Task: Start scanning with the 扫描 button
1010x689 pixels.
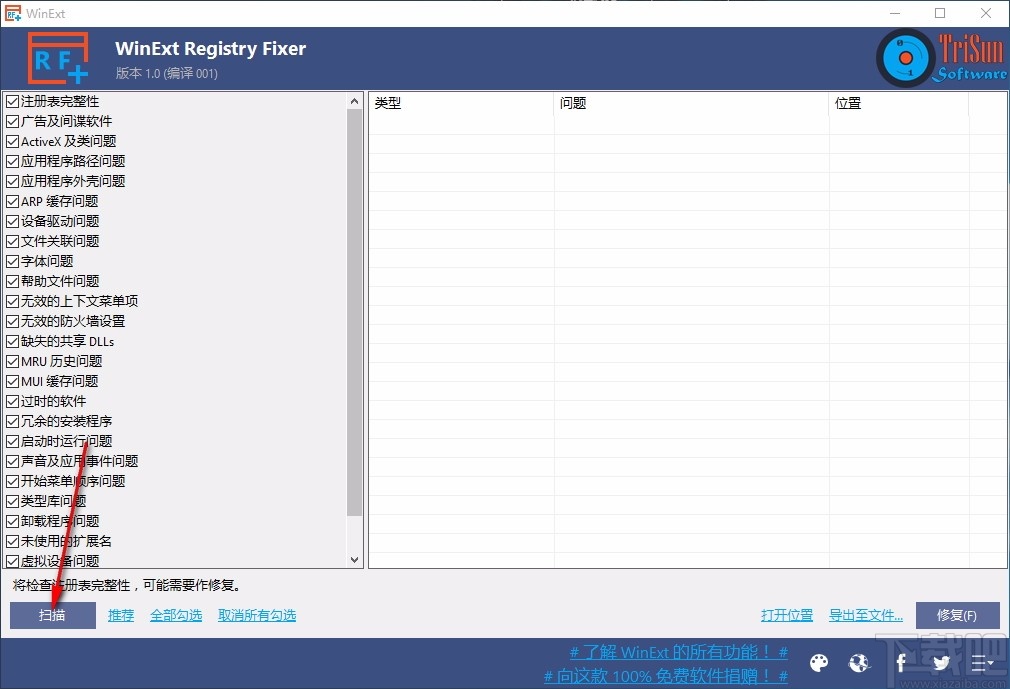Action: (x=51, y=615)
